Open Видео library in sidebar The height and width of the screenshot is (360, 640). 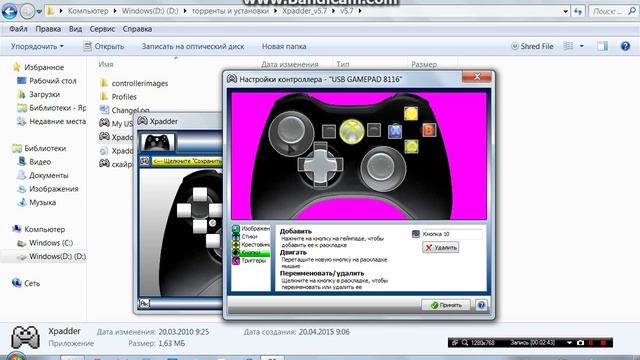[40, 162]
